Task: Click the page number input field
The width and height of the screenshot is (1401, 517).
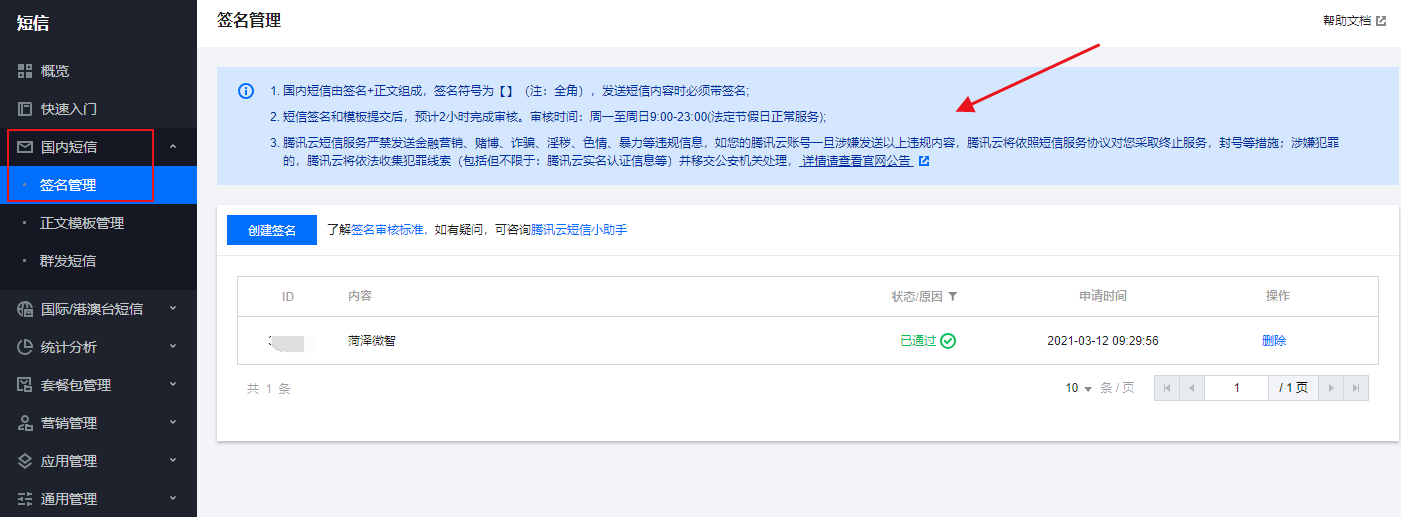Action: [1236, 388]
